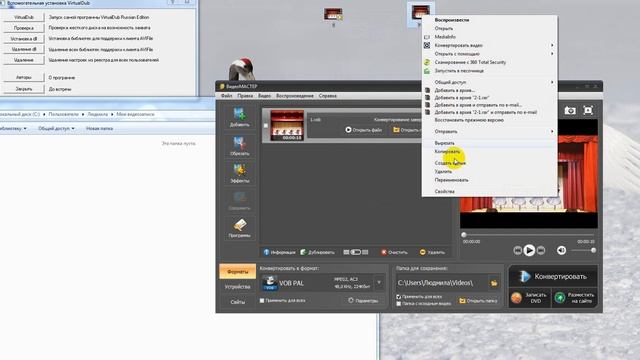The image size is (640, 360).
Task: Take snapshot with camera icon above preview
Action: point(570,111)
